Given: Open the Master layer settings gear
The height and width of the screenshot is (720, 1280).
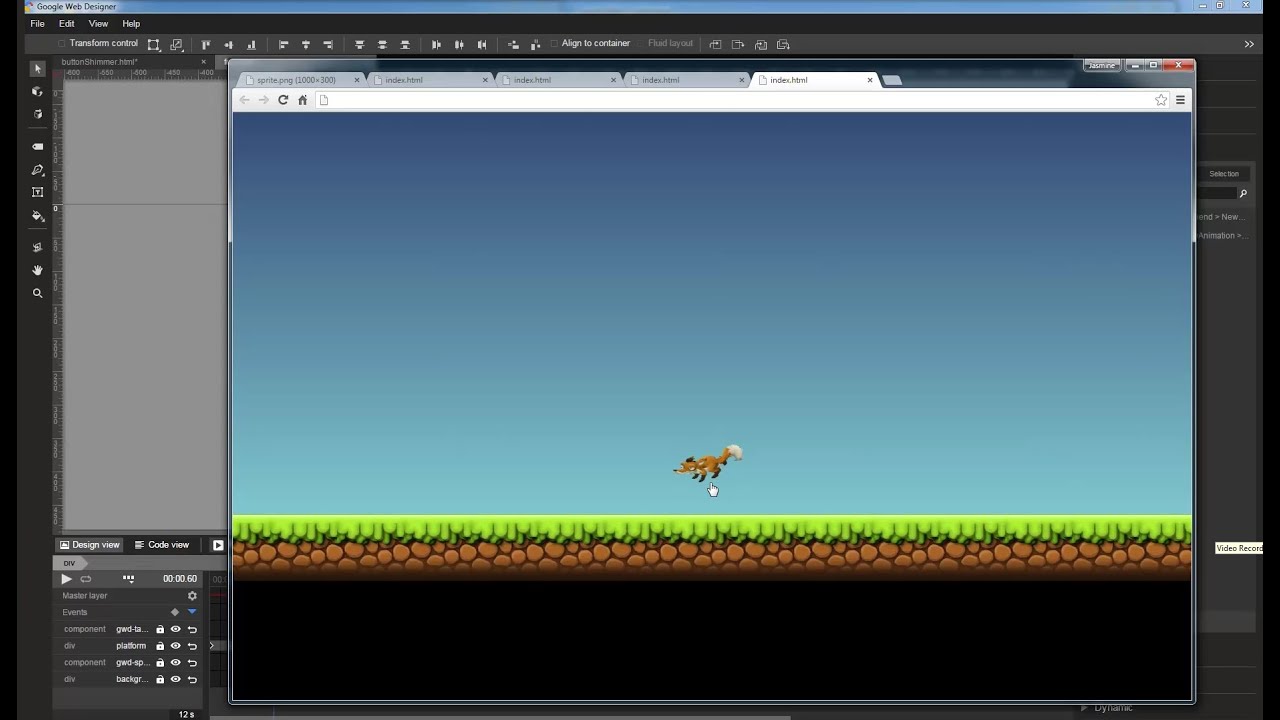Looking at the screenshot, I should pyautogui.click(x=193, y=596).
